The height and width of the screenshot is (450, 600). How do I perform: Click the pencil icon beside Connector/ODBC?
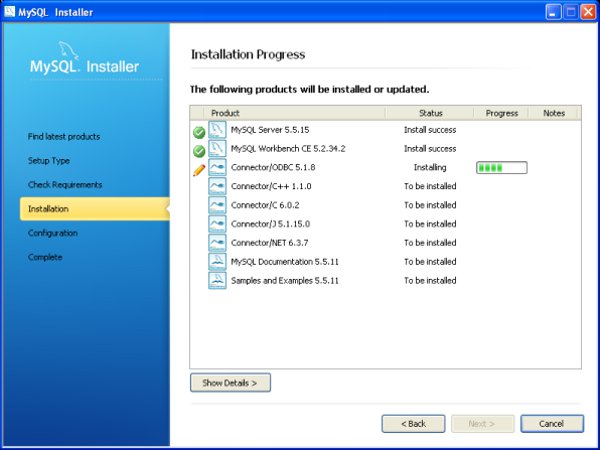(x=199, y=170)
